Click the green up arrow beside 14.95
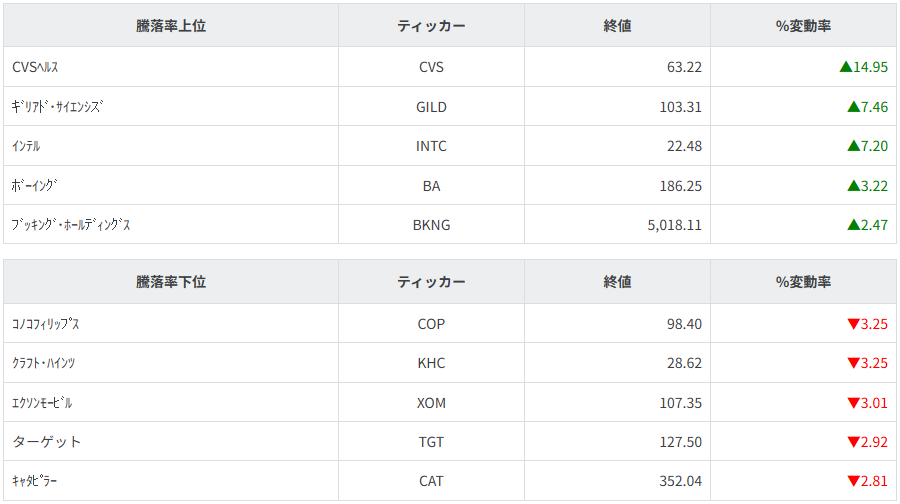The width and height of the screenshot is (900, 504). tap(845, 68)
